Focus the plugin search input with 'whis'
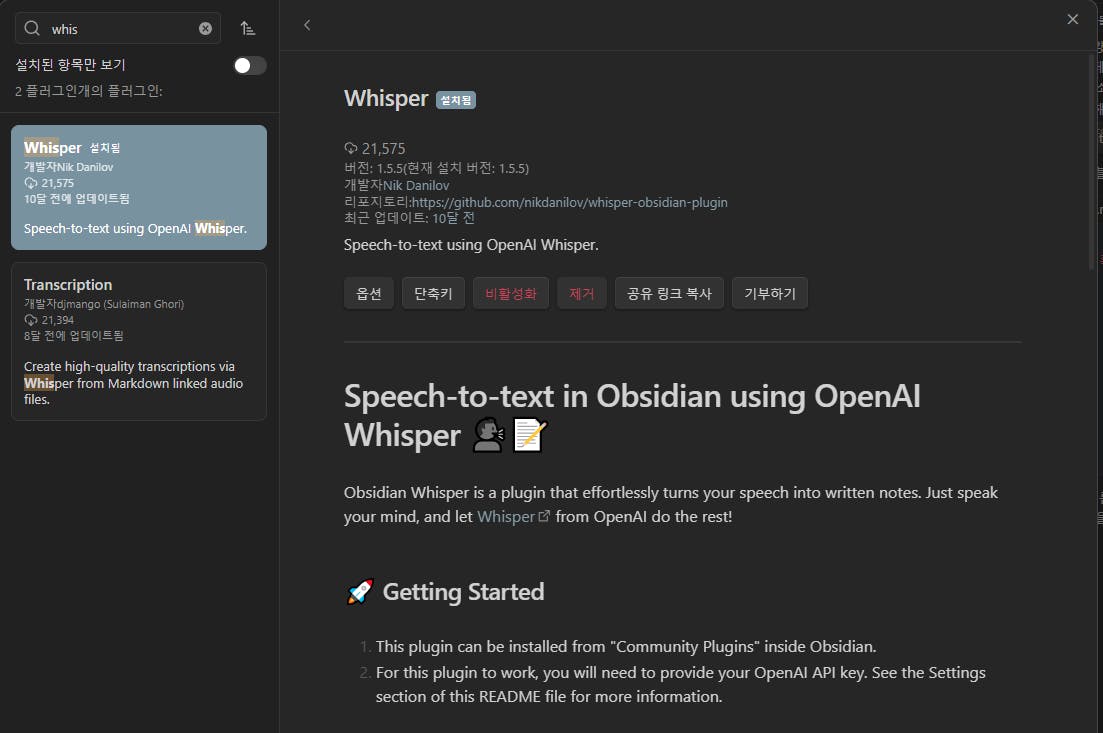This screenshot has width=1103, height=733. tap(118, 29)
